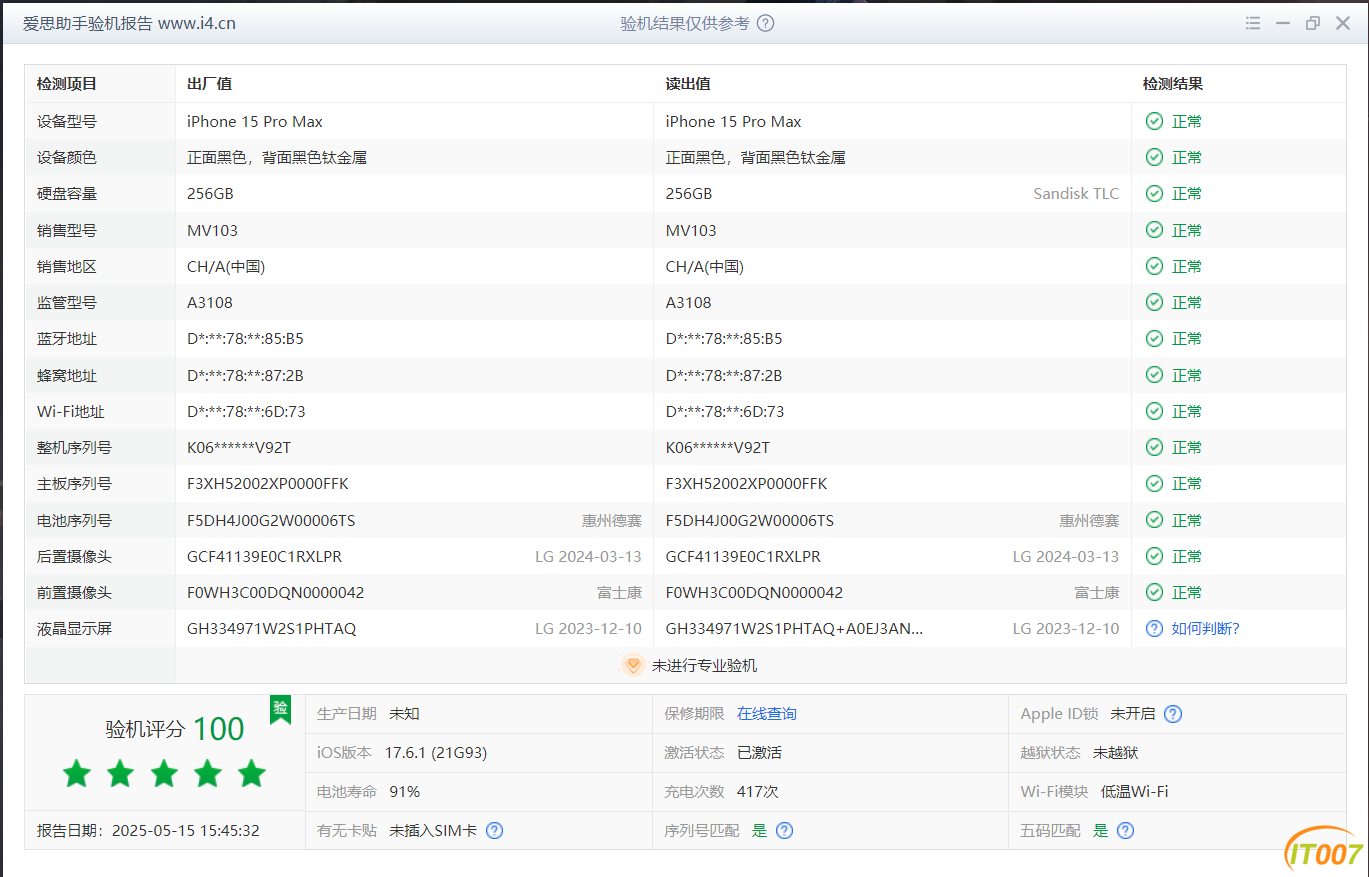Click the check icon in 硬盘容量 row
Viewport: 1369px width, 877px height.
coord(1154,194)
